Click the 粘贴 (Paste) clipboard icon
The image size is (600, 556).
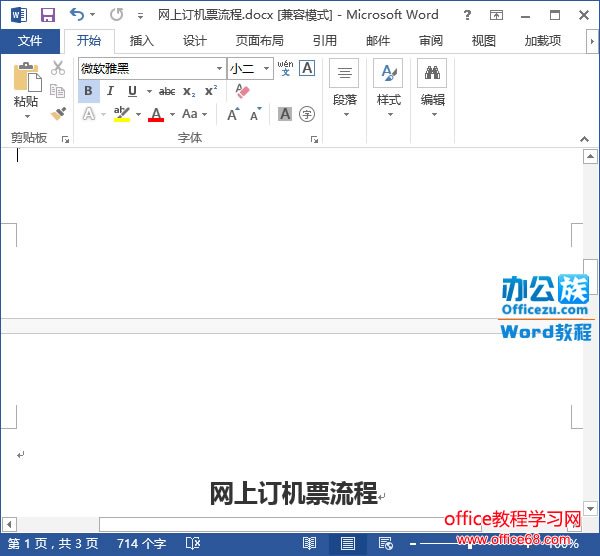[x=26, y=78]
